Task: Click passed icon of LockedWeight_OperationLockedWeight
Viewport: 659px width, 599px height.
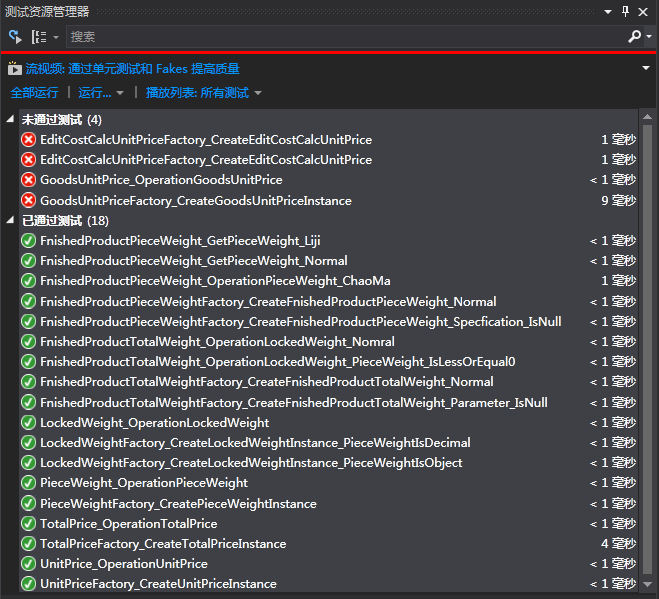Action: pyautogui.click(x=29, y=422)
